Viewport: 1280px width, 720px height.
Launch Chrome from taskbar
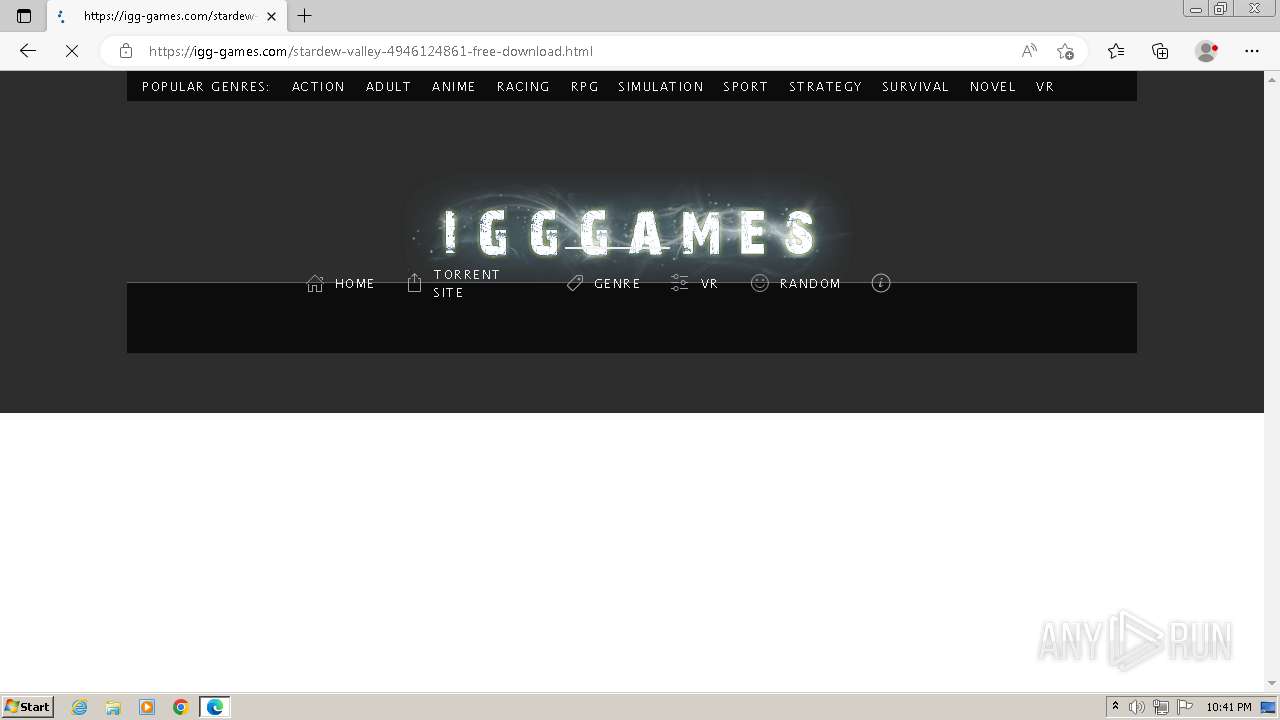coord(181,707)
